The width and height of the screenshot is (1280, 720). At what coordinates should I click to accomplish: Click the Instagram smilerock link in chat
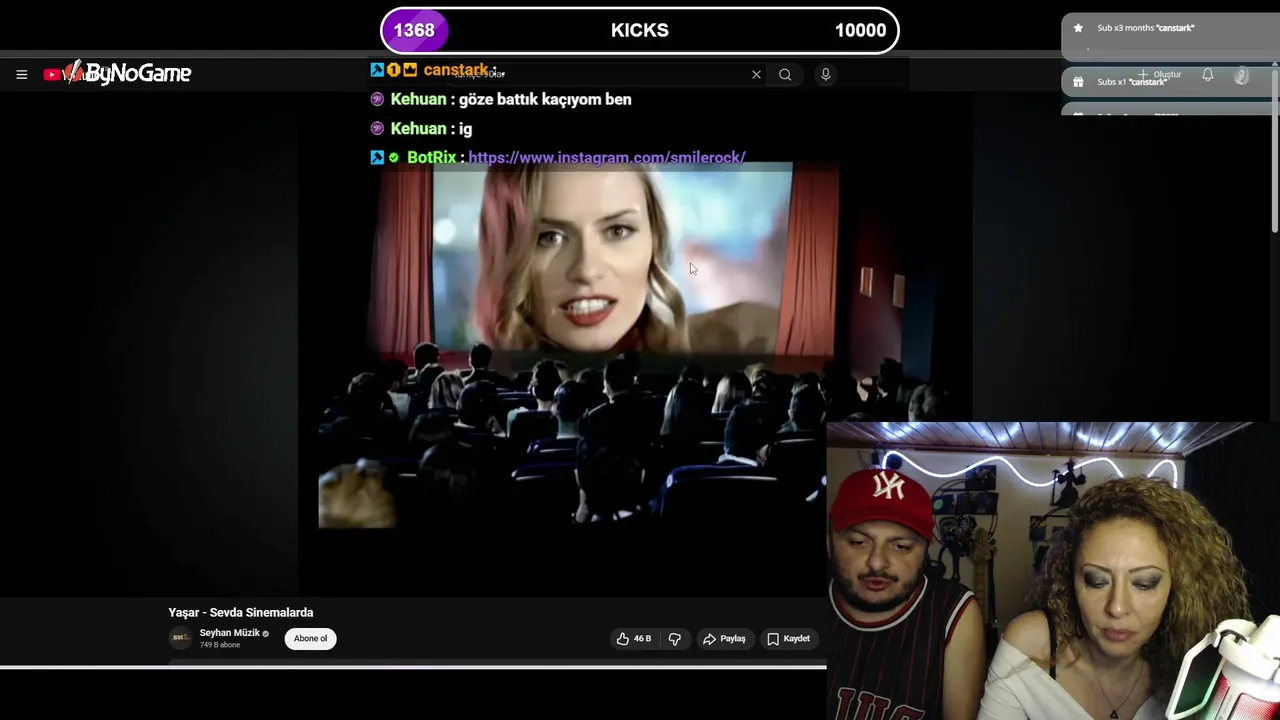pyautogui.click(x=607, y=157)
